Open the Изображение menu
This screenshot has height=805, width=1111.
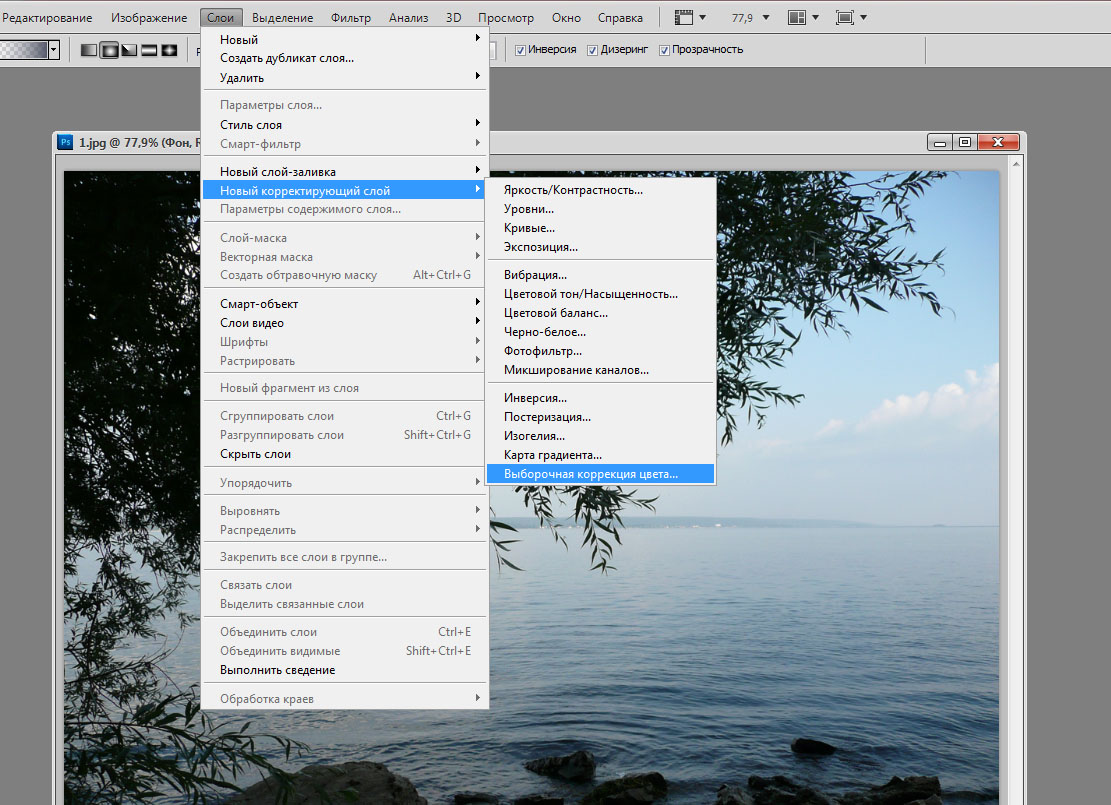coord(149,18)
